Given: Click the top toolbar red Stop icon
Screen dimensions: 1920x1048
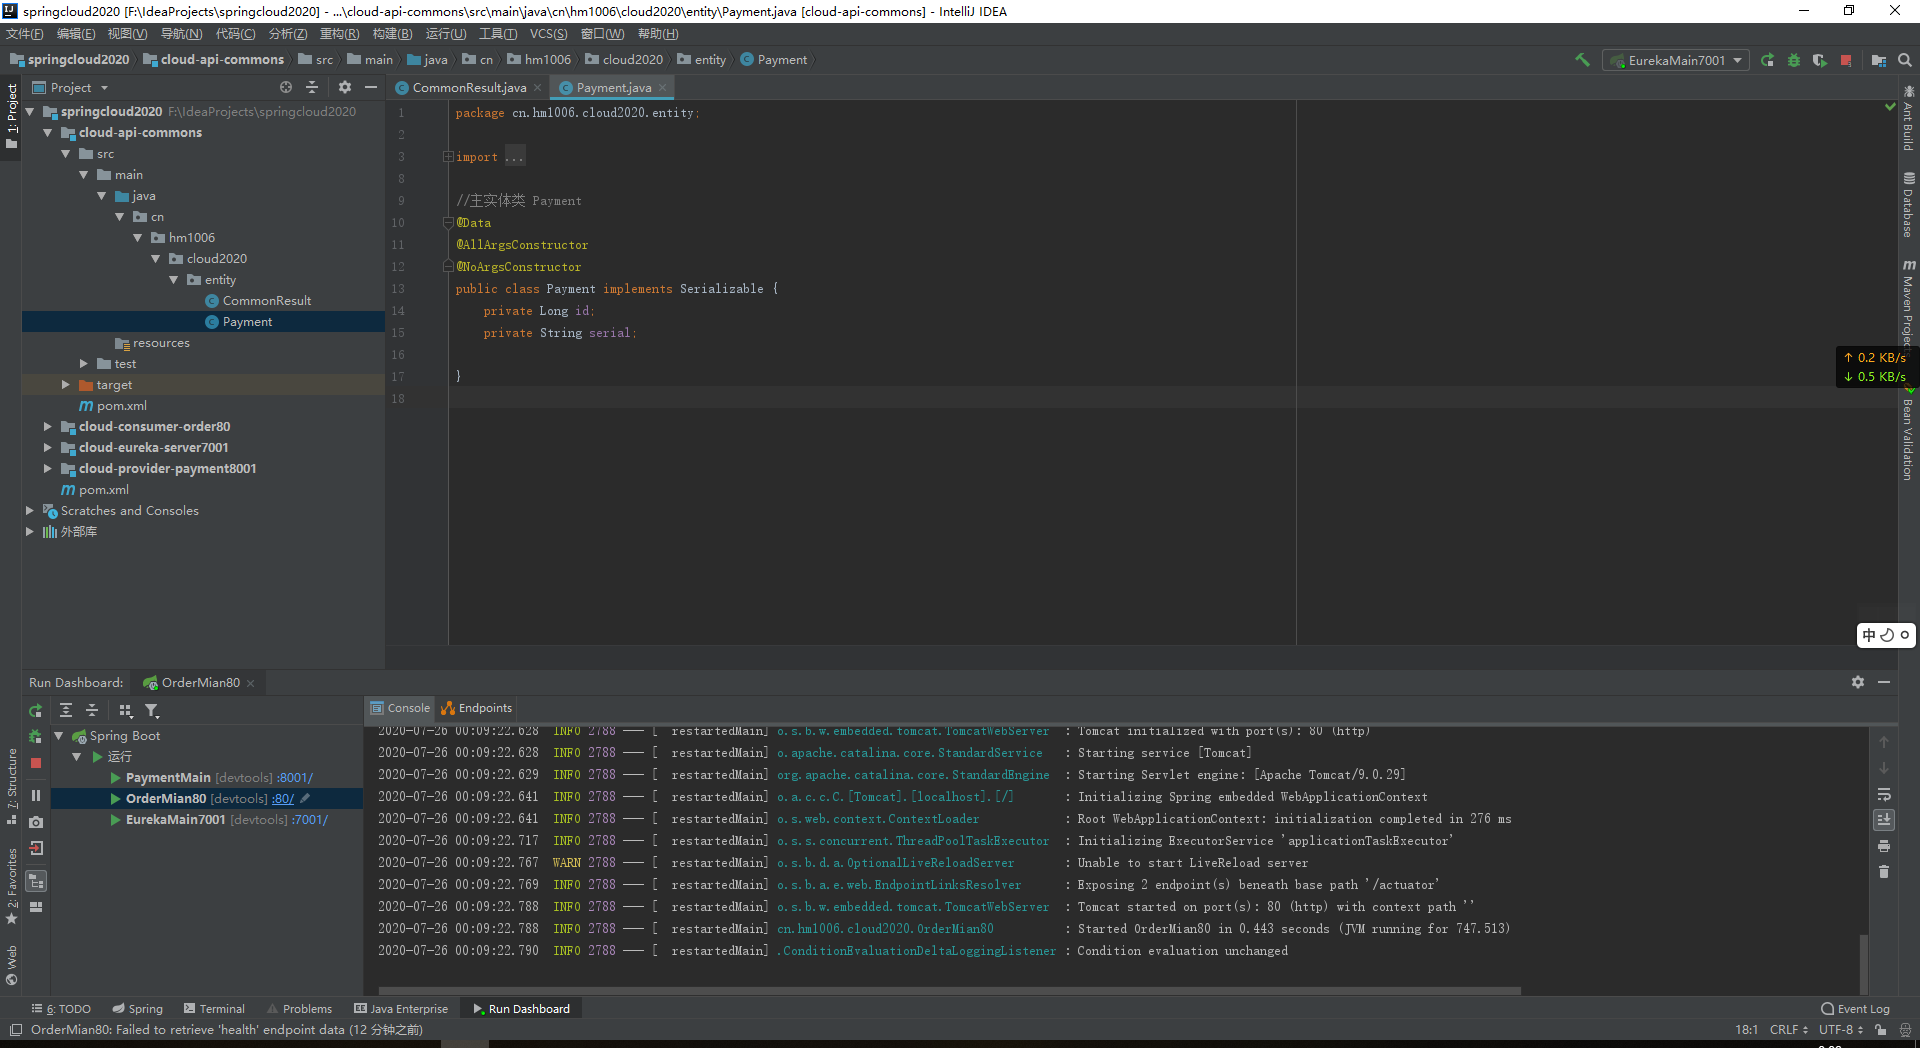Looking at the screenshot, I should [x=1846, y=60].
